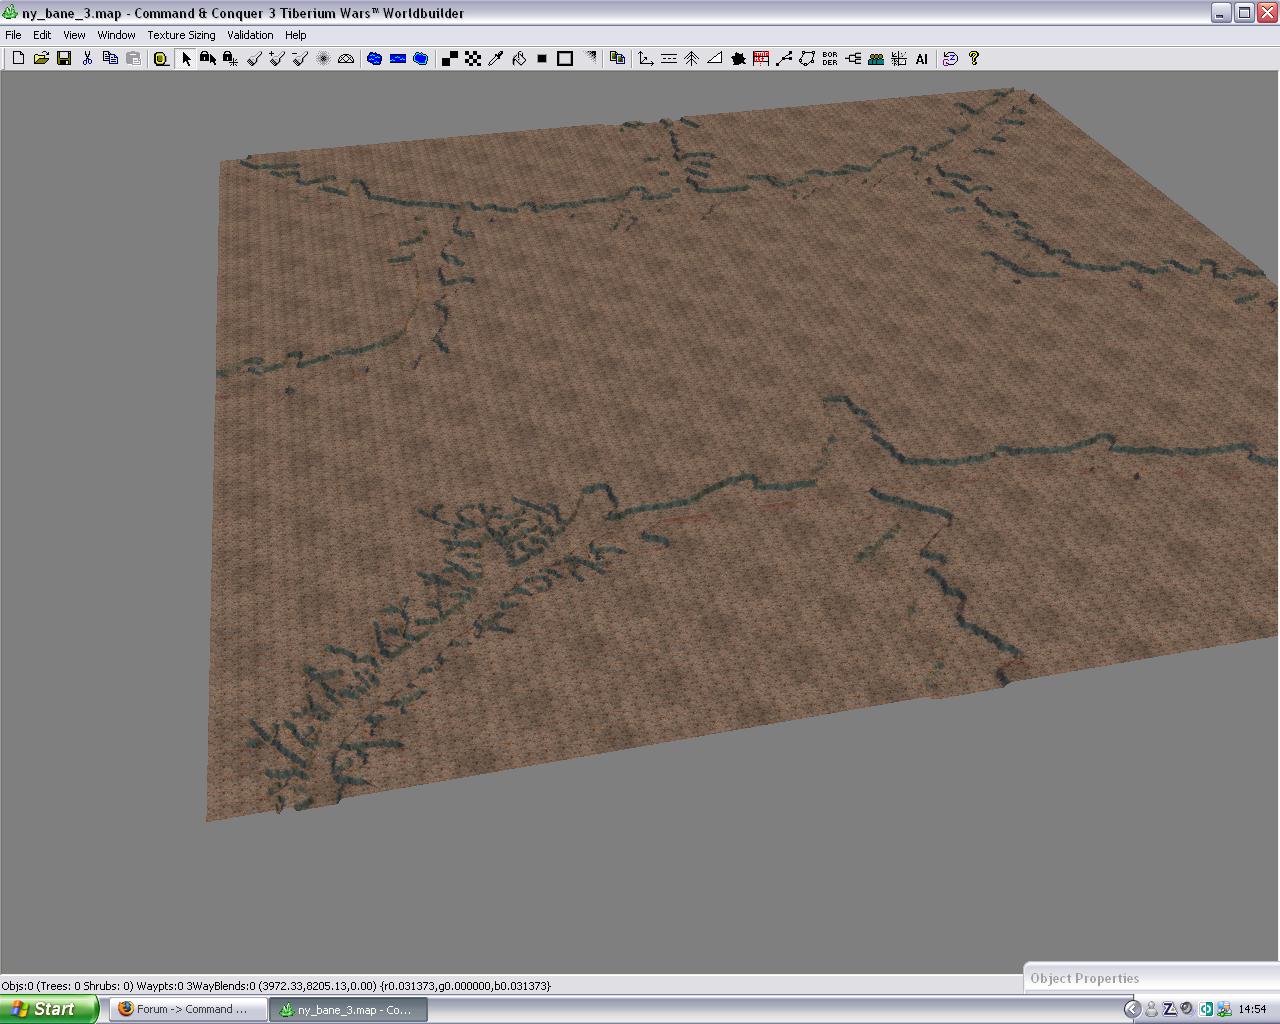Click the yellow question mark help icon
1280x1024 pixels.
973,59
